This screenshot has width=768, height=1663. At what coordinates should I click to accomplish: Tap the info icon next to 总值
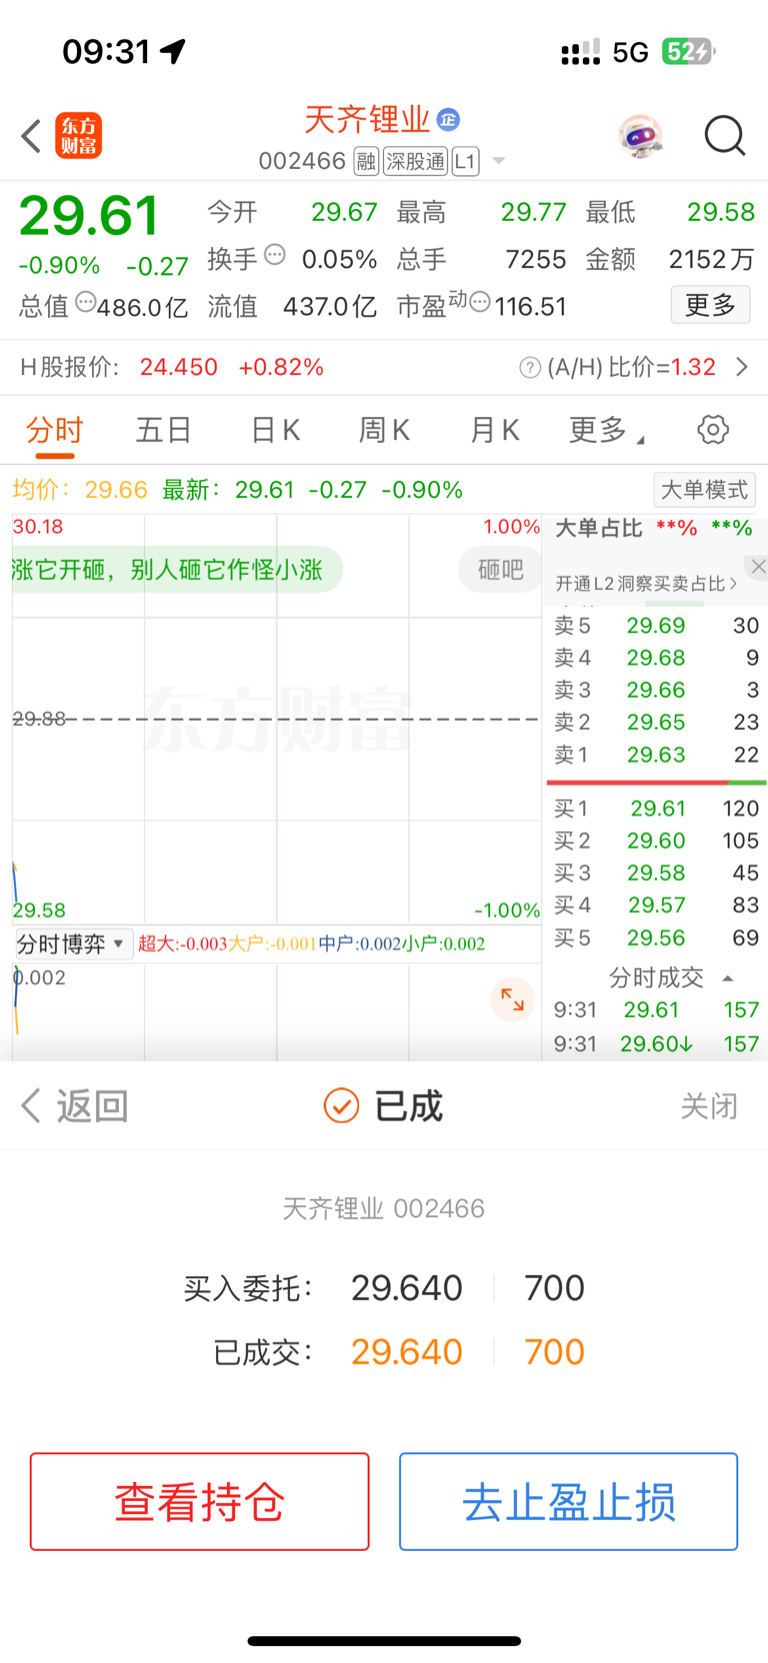click(x=86, y=301)
